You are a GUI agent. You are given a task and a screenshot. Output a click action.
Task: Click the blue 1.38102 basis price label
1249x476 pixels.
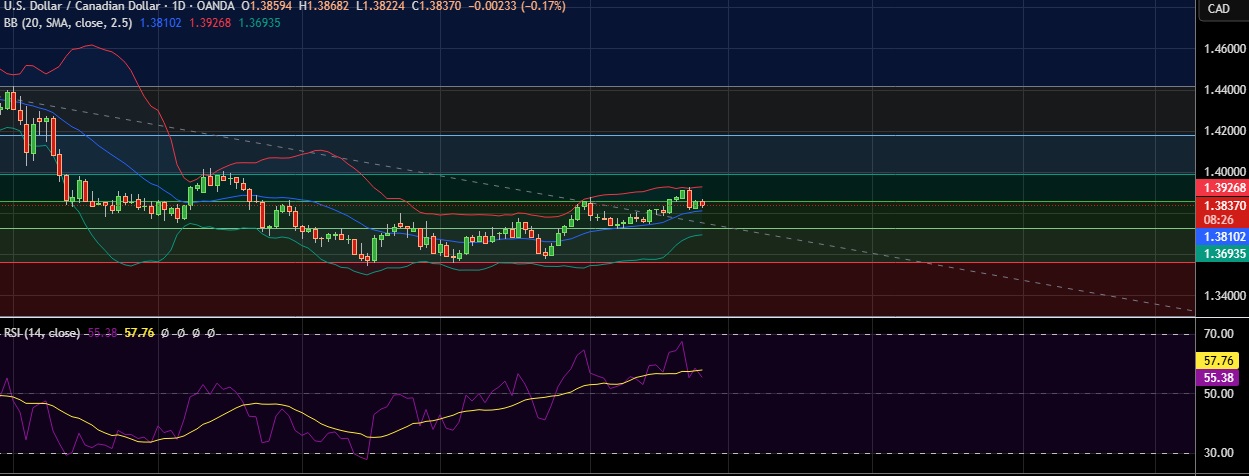[x=1221, y=264]
